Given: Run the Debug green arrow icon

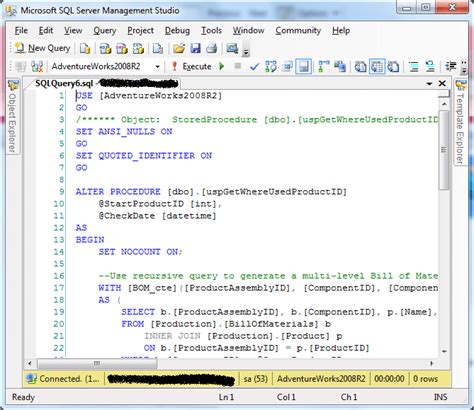Looking at the screenshot, I should pos(222,66).
